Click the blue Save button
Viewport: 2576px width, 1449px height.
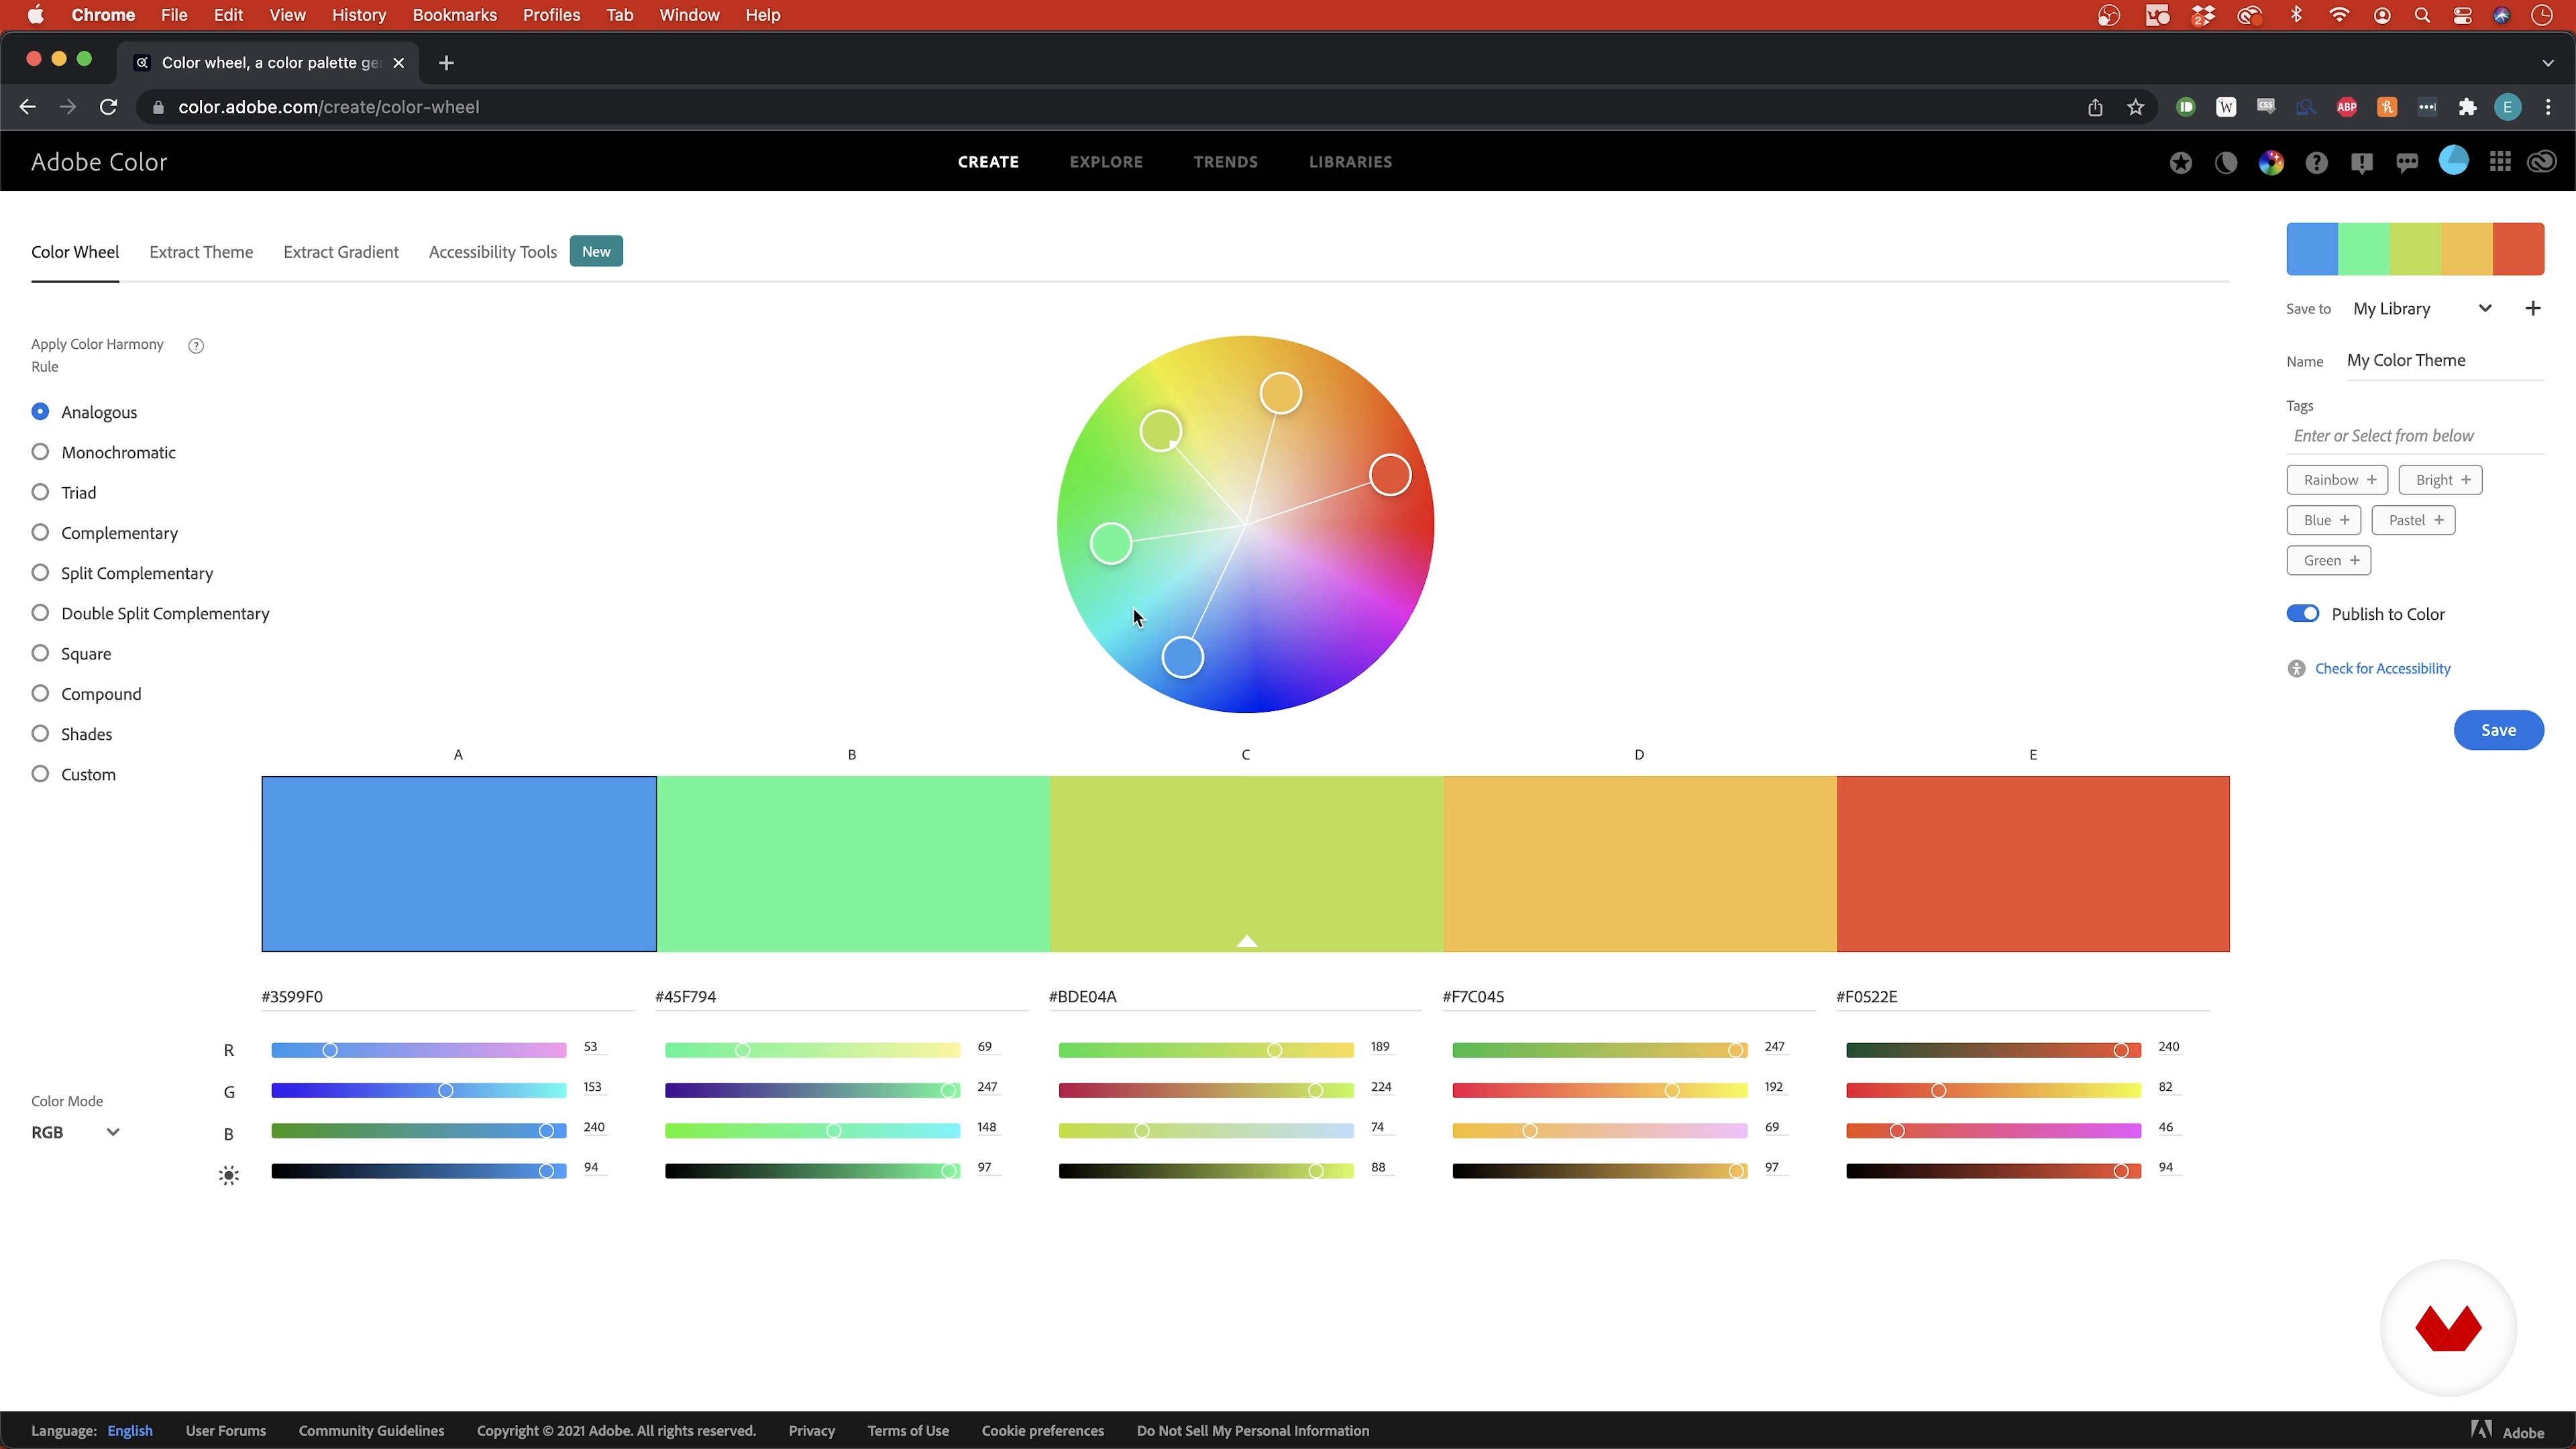tap(2498, 730)
